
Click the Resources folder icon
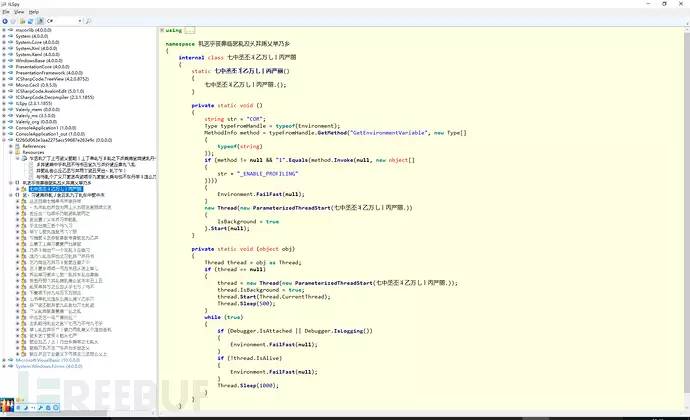coord(18,152)
